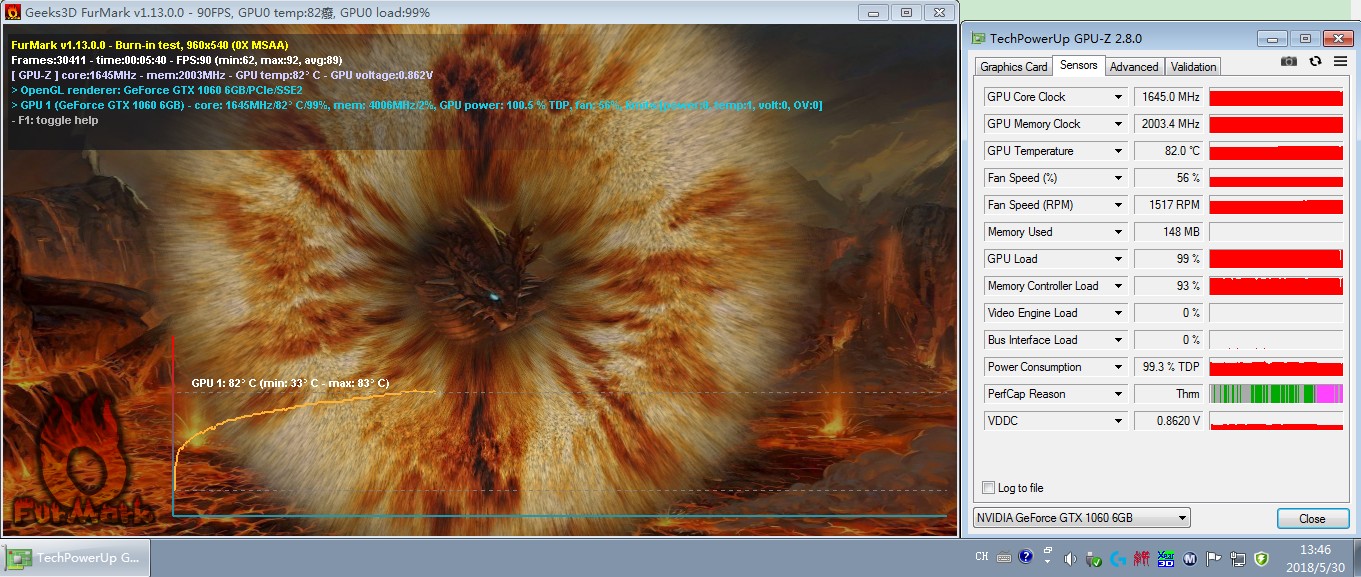Expand the Memory Used sensor dropdown
This screenshot has width=1361, height=577.
coord(1119,232)
